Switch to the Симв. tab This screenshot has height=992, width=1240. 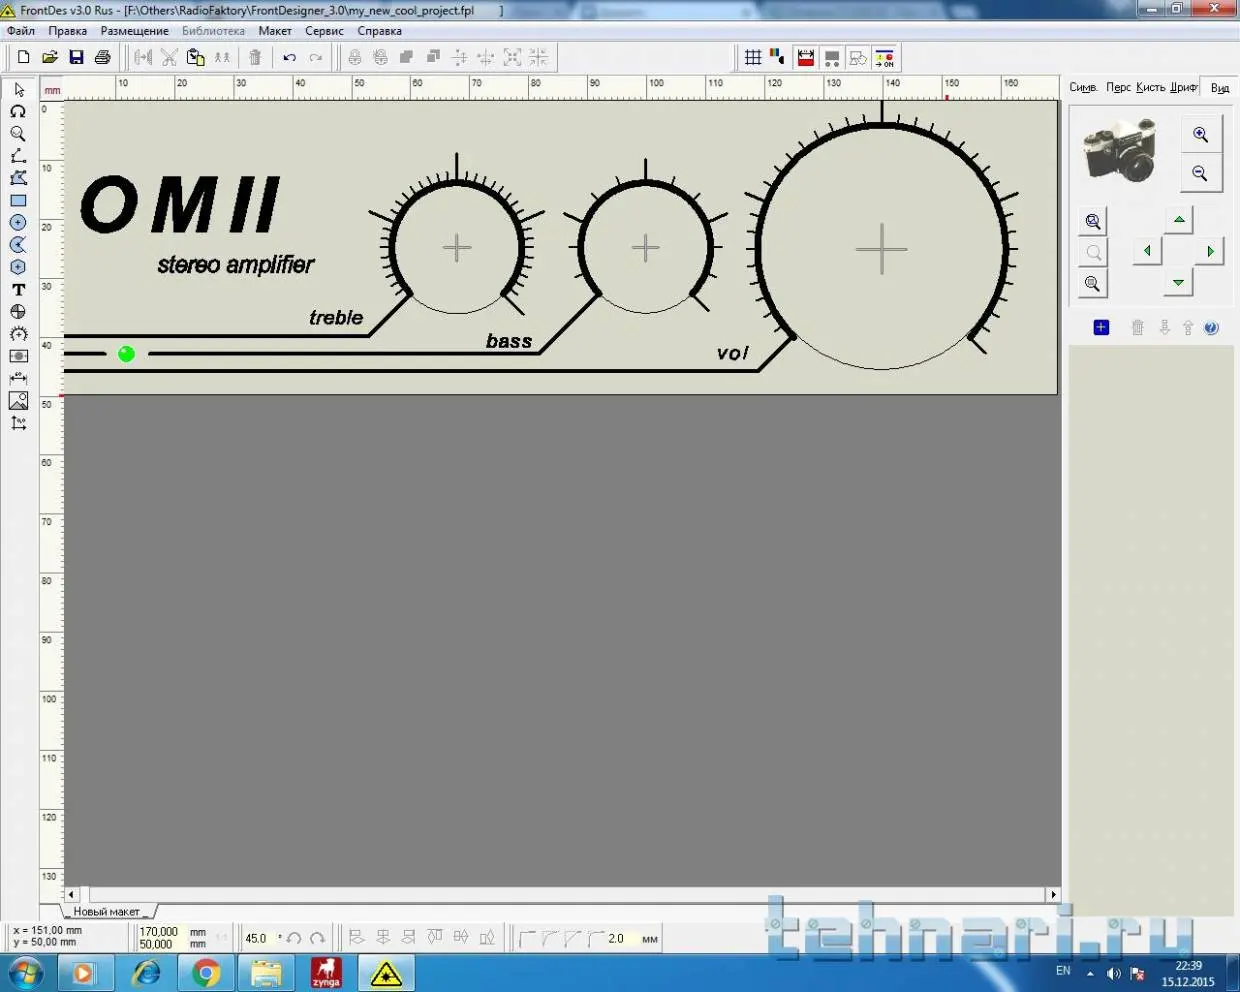[1083, 87]
